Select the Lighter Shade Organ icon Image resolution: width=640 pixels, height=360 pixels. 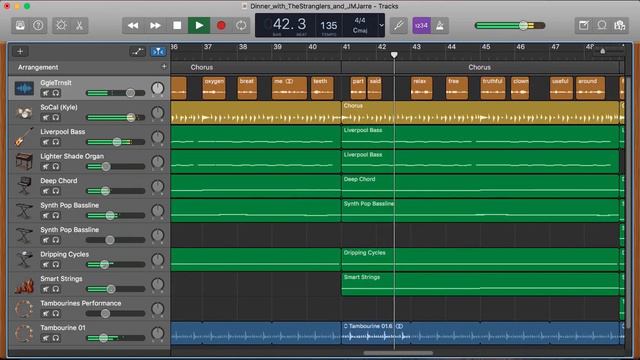[x=24, y=162]
